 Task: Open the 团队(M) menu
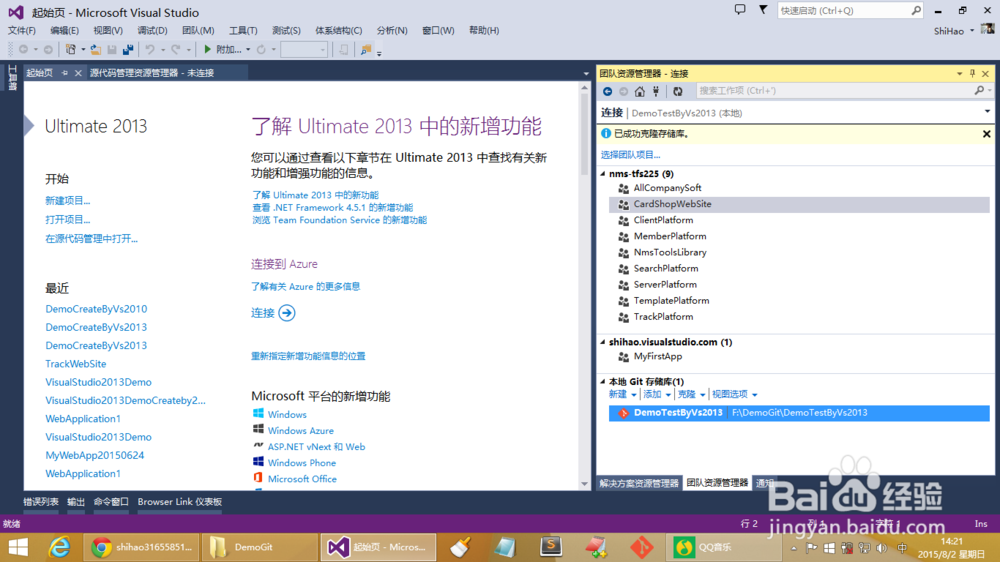pos(198,30)
